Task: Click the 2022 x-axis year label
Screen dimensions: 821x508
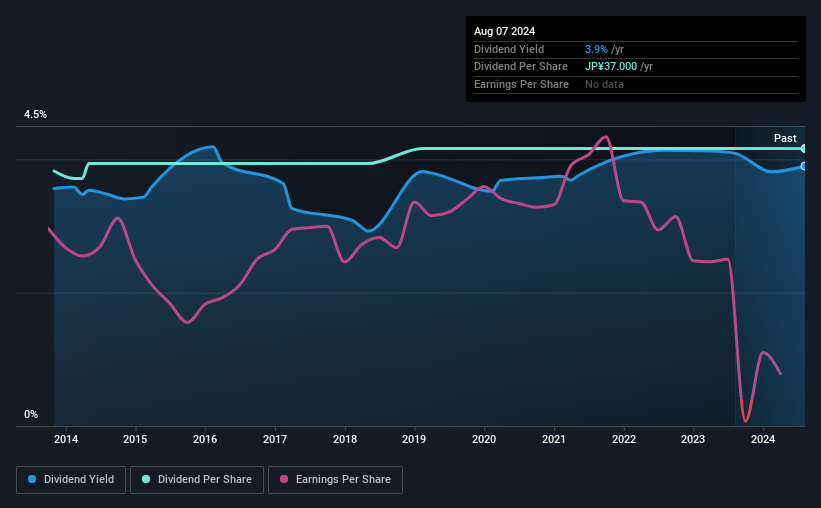Action: click(x=624, y=439)
